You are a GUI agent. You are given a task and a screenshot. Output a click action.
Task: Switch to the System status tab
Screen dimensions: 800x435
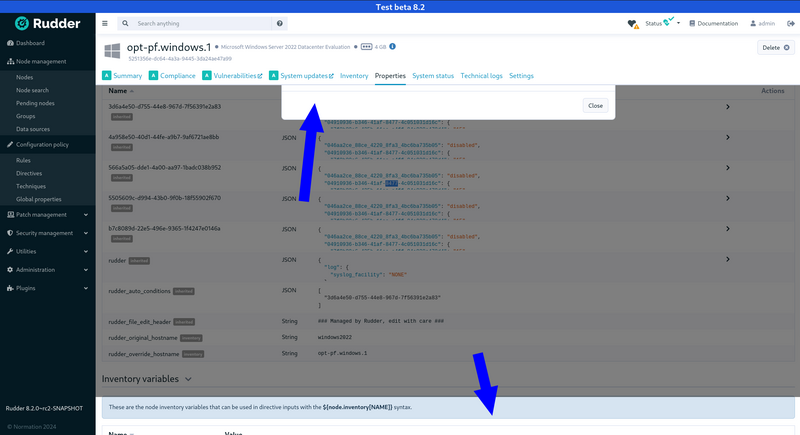pos(433,75)
